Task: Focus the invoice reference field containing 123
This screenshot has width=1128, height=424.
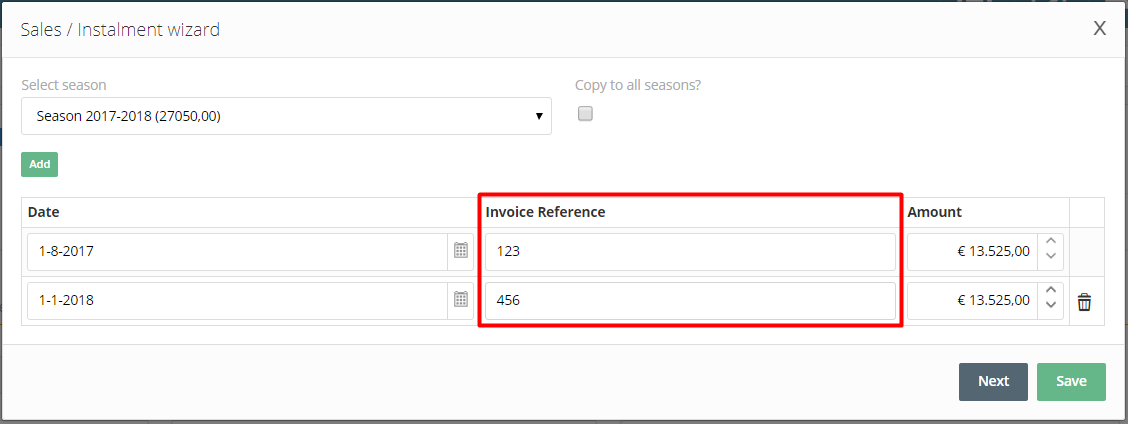Action: point(691,252)
